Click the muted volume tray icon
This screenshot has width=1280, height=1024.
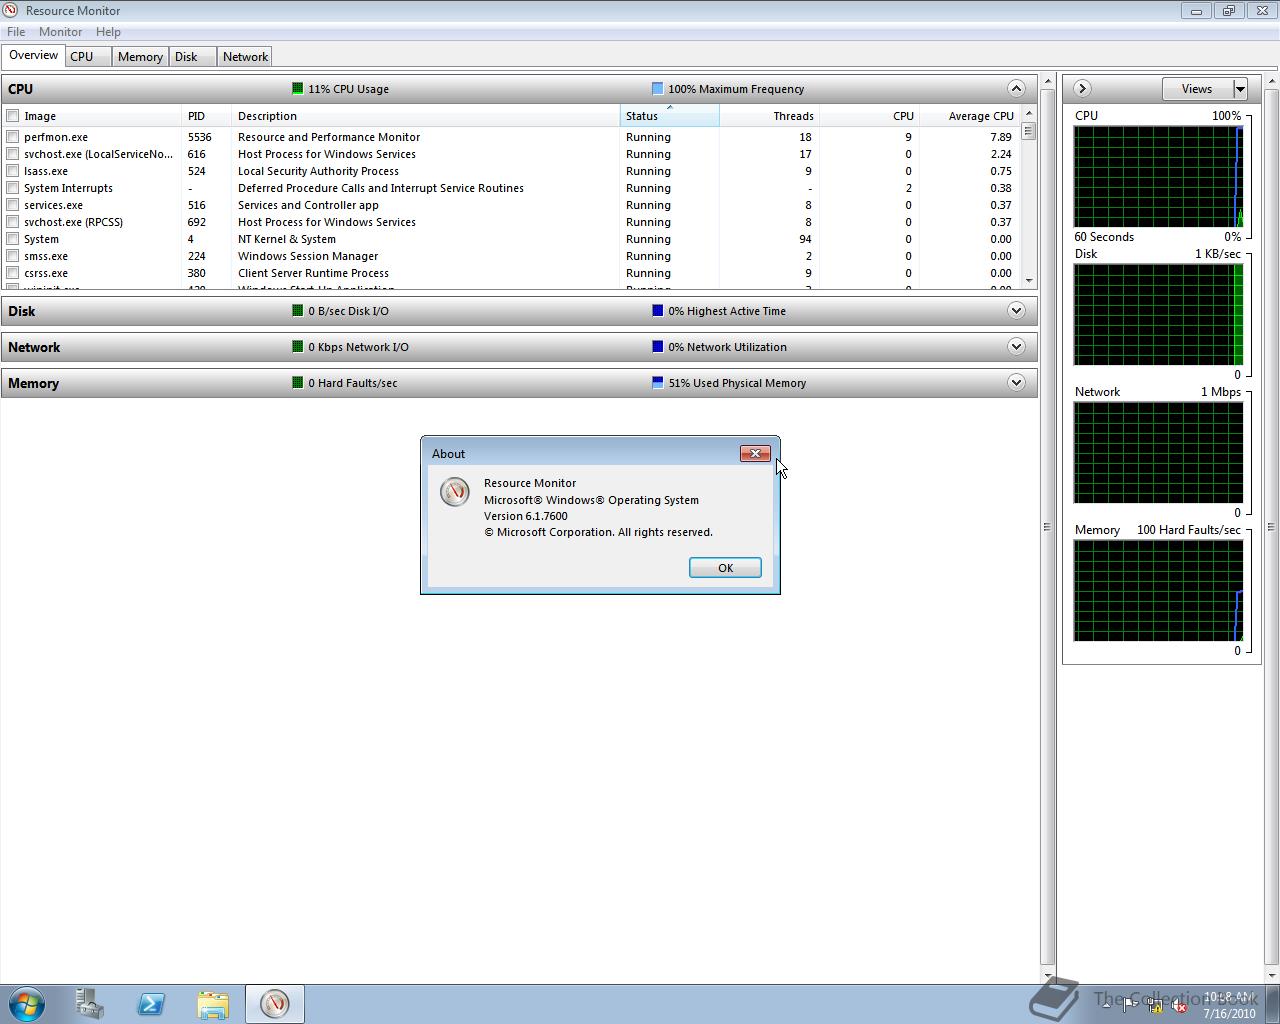point(1179,1006)
